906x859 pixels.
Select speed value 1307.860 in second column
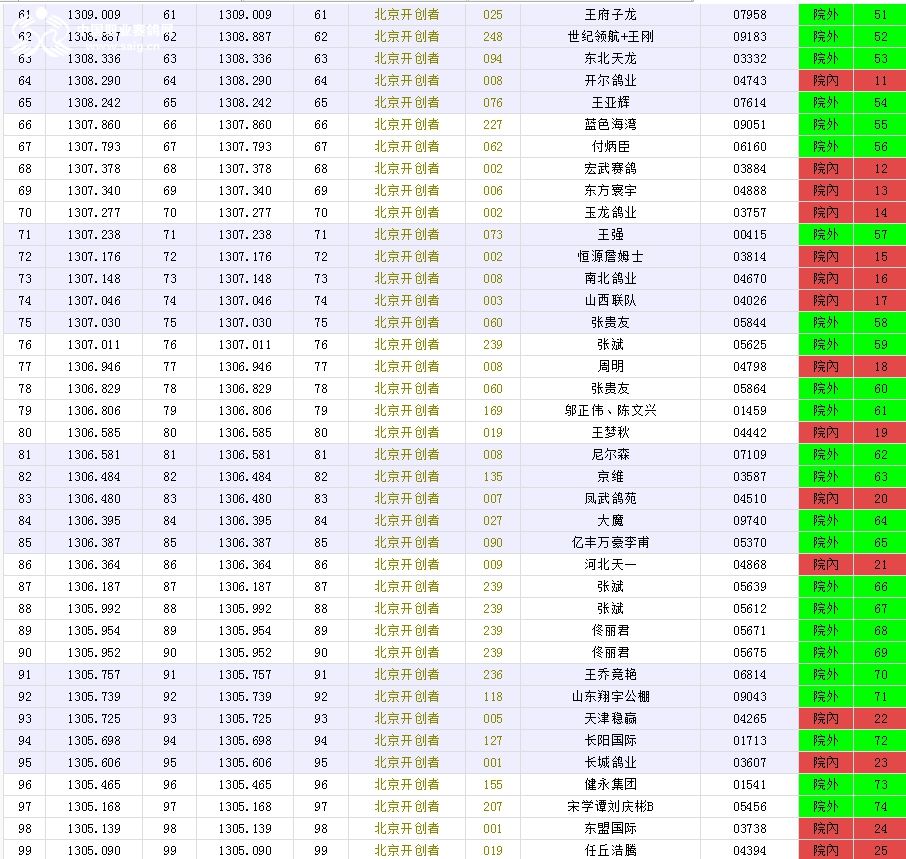(94, 125)
